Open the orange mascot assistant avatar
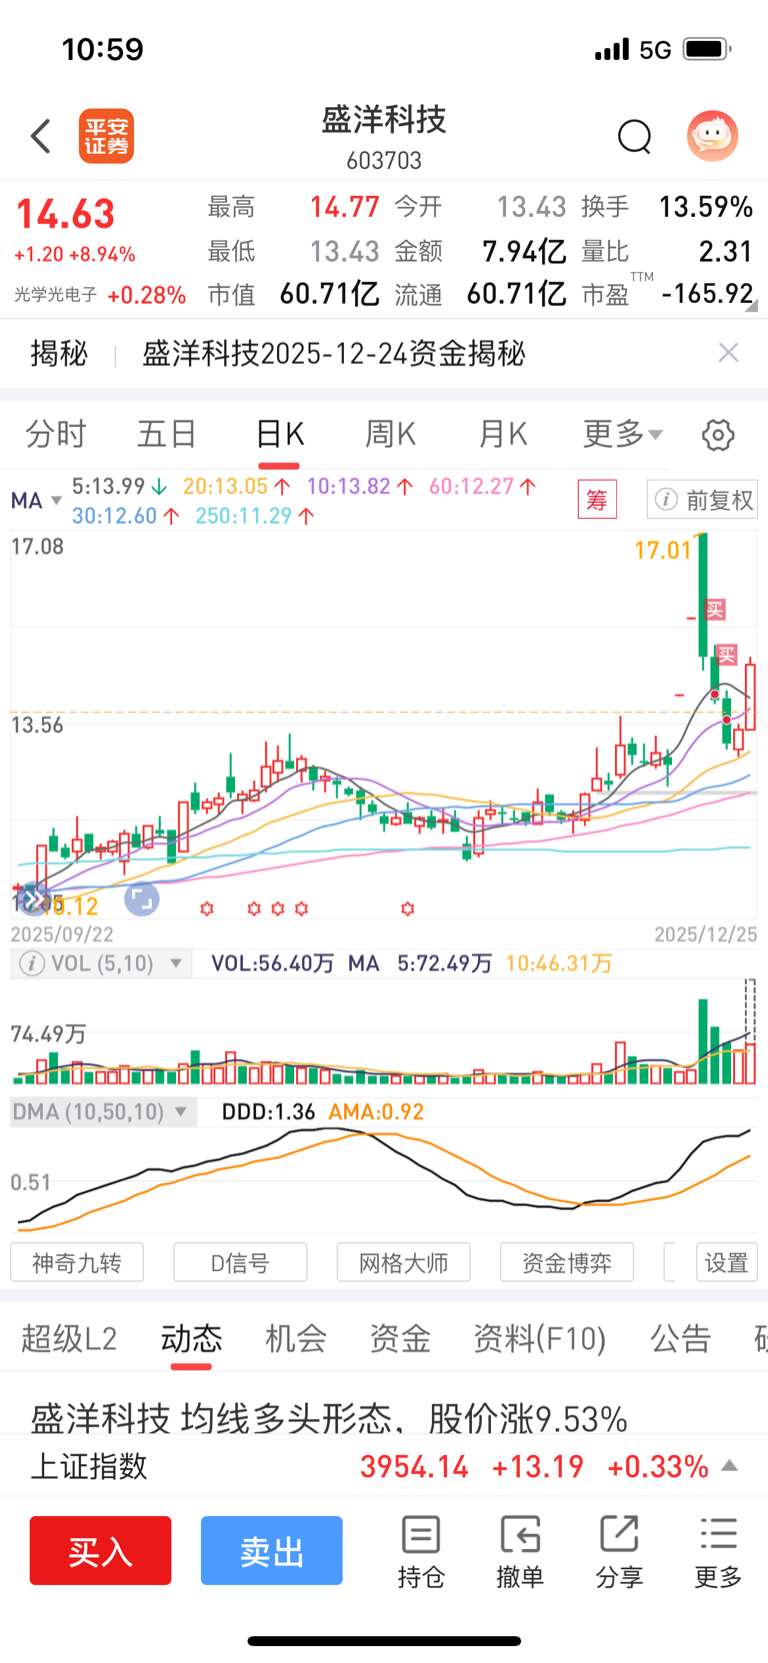The height and width of the screenshot is (1663, 768). click(x=712, y=135)
